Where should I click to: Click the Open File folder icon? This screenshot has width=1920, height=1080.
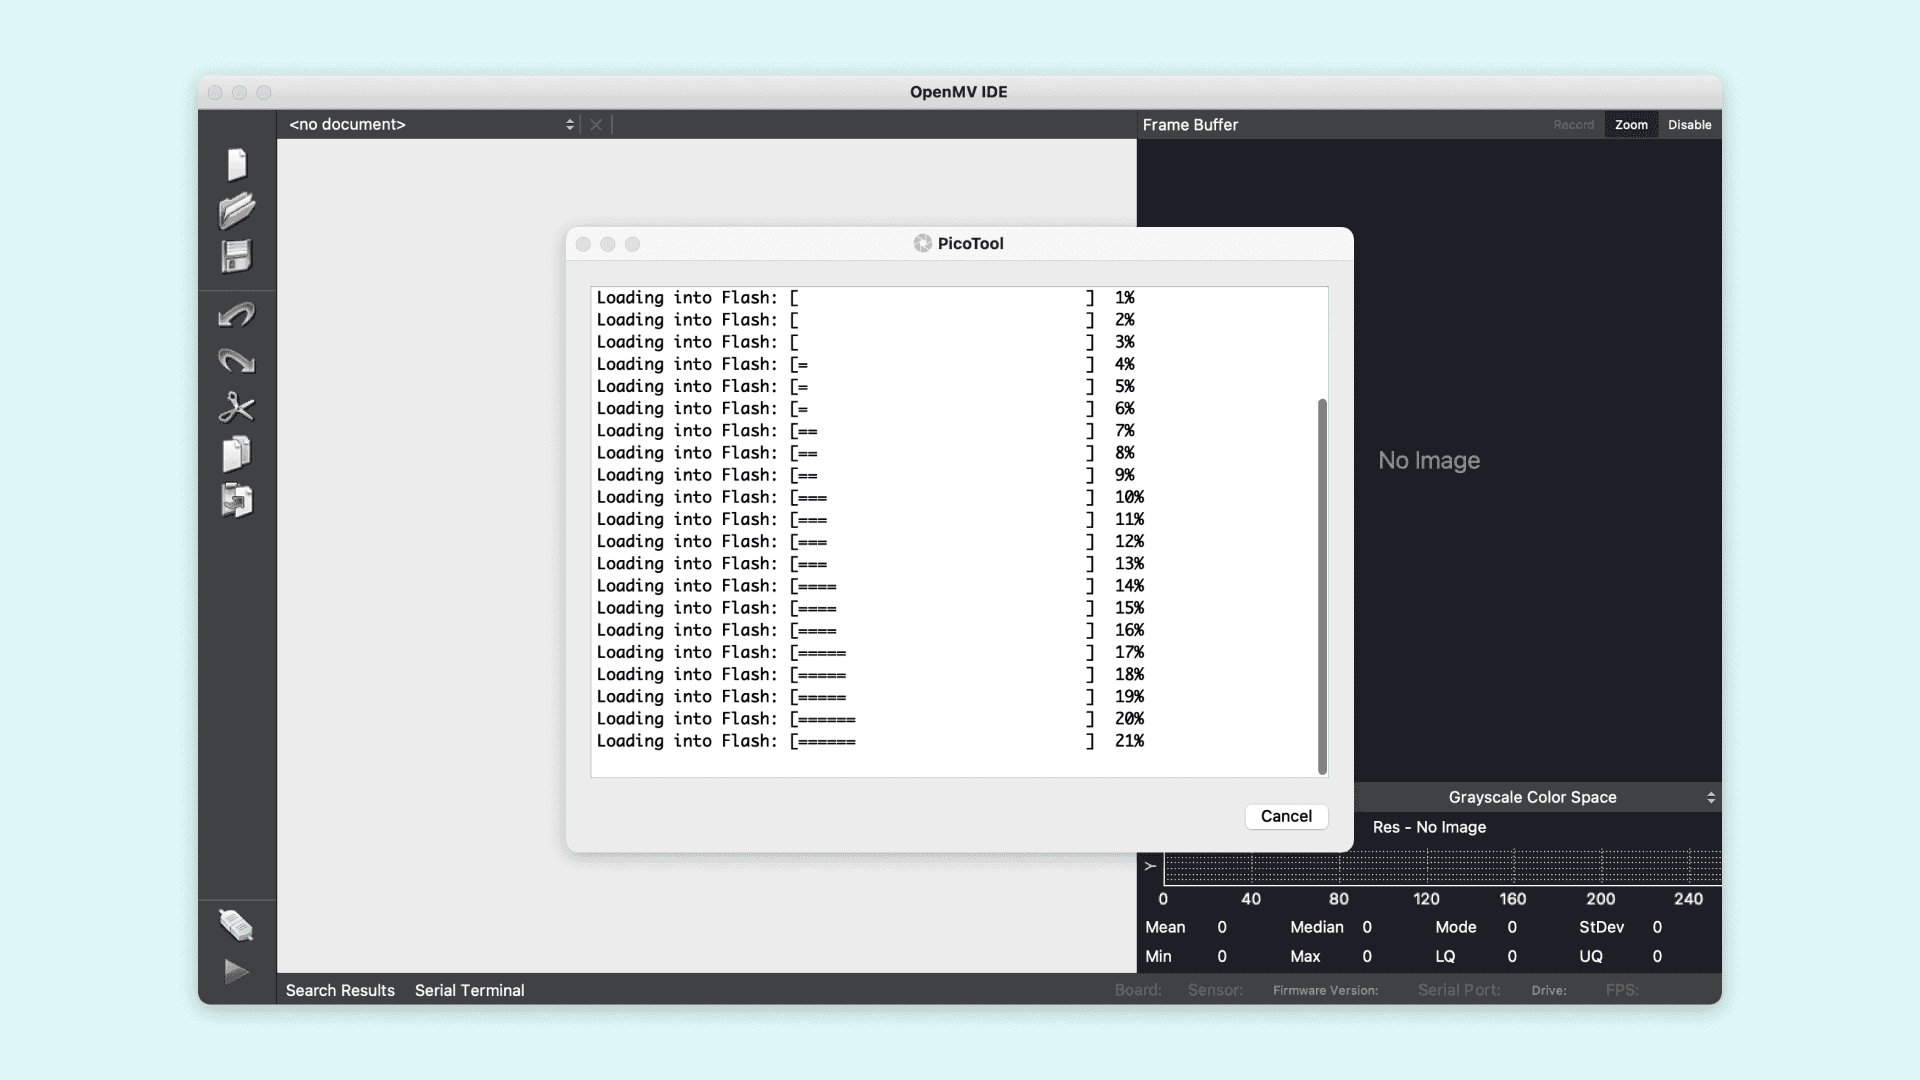pyautogui.click(x=237, y=210)
